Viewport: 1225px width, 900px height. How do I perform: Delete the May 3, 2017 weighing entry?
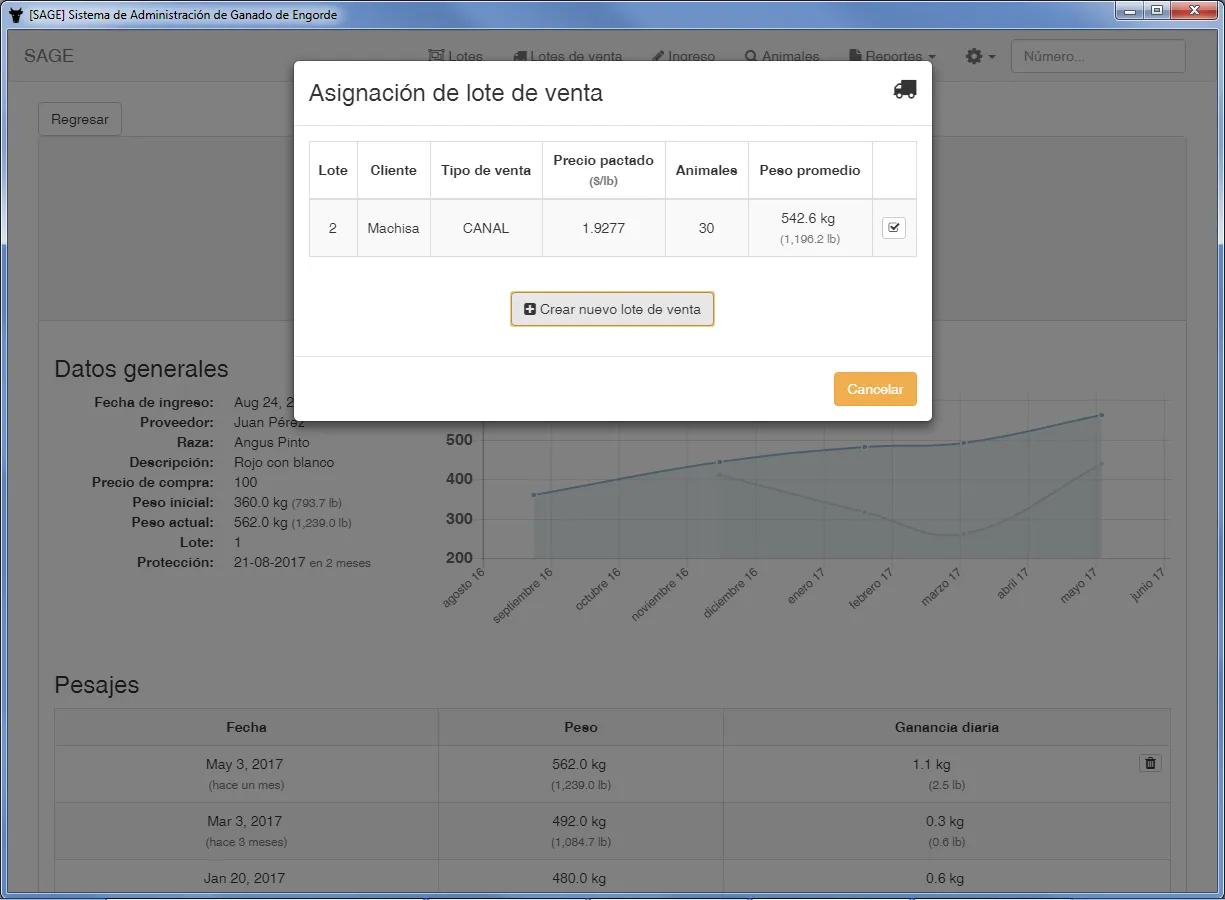(1150, 763)
